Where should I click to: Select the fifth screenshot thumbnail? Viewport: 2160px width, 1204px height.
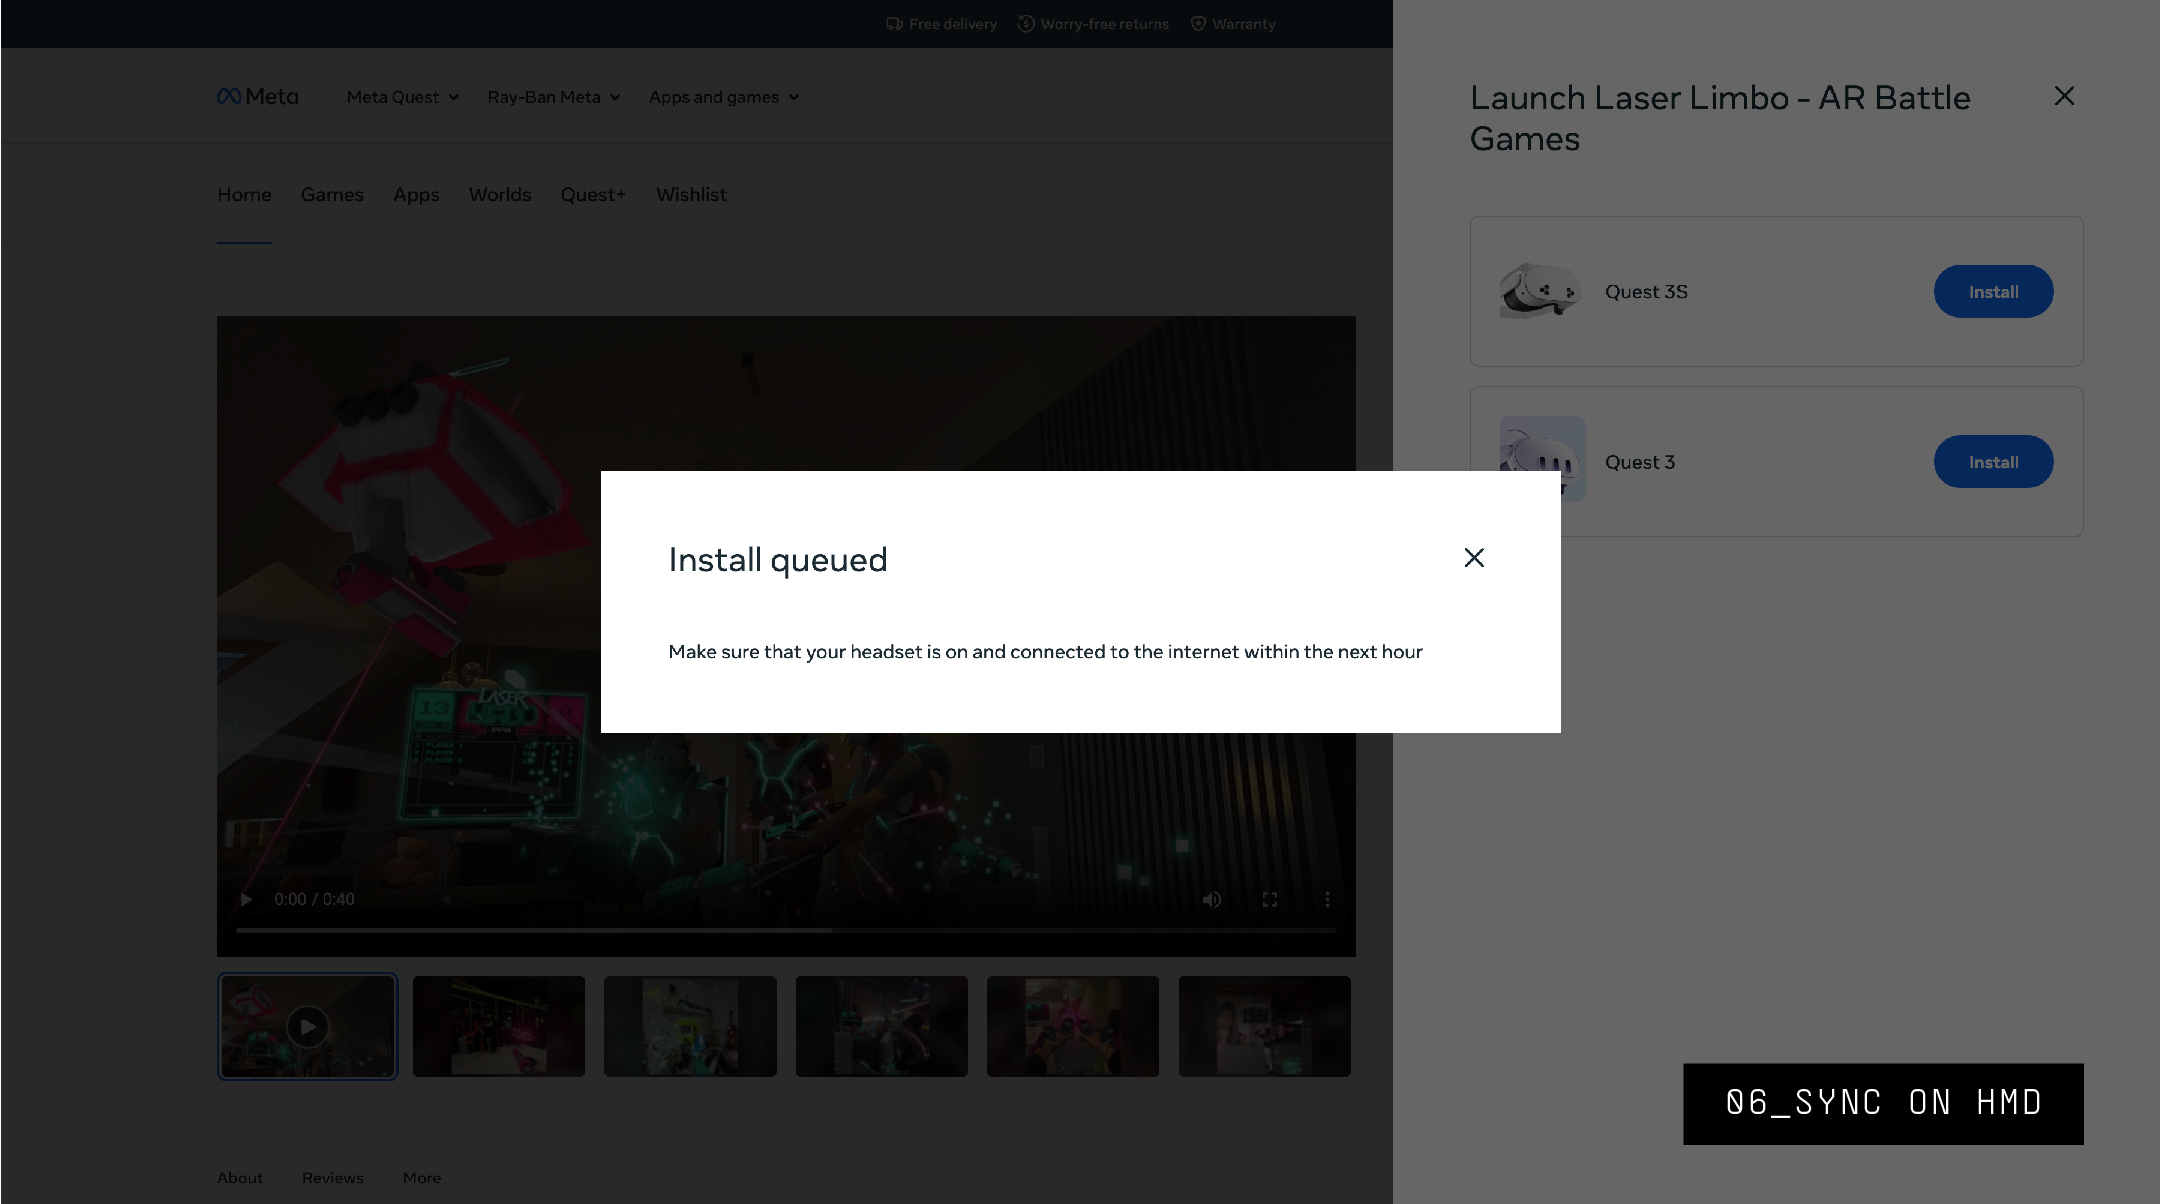[1073, 1026]
